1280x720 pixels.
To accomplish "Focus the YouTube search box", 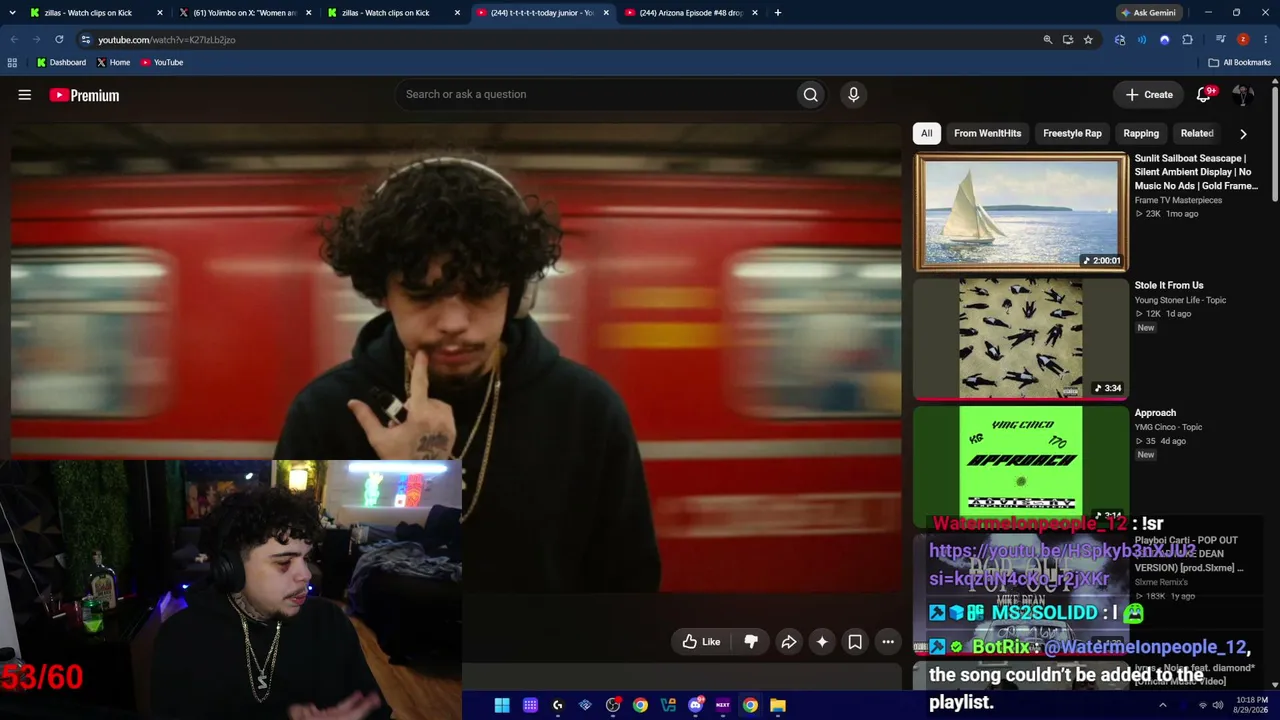I will coord(595,94).
